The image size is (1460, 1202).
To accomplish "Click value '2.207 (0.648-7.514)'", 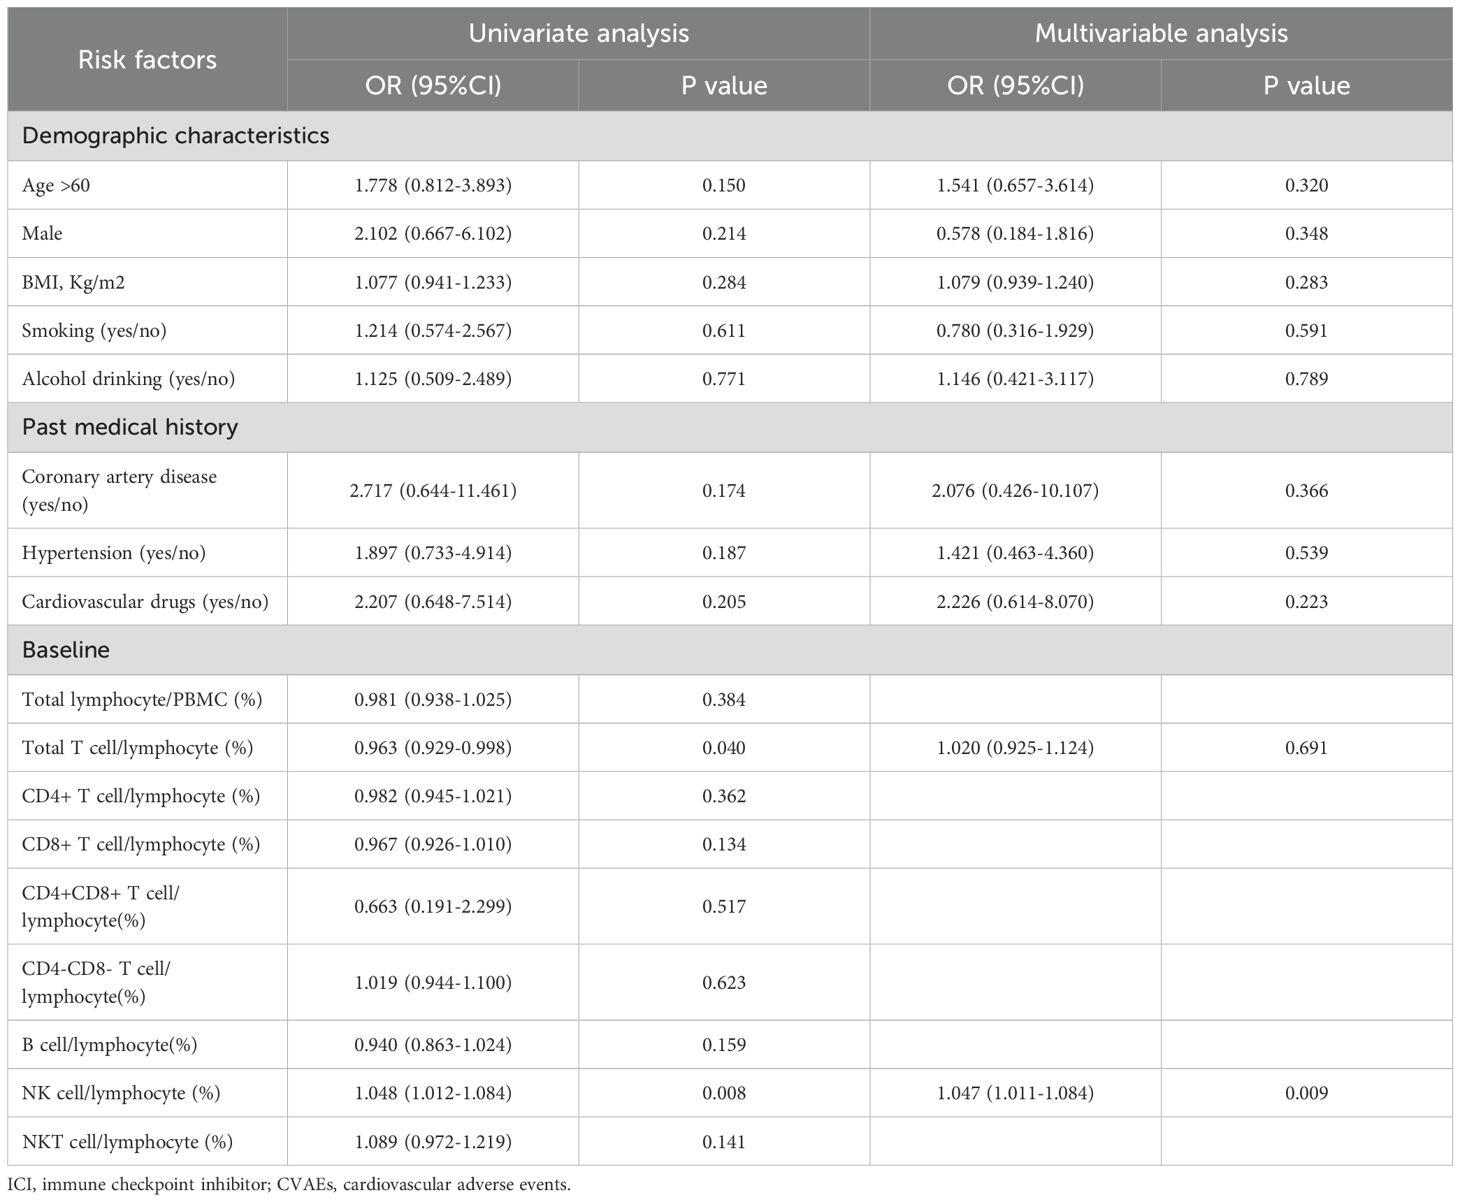I will tap(433, 601).
